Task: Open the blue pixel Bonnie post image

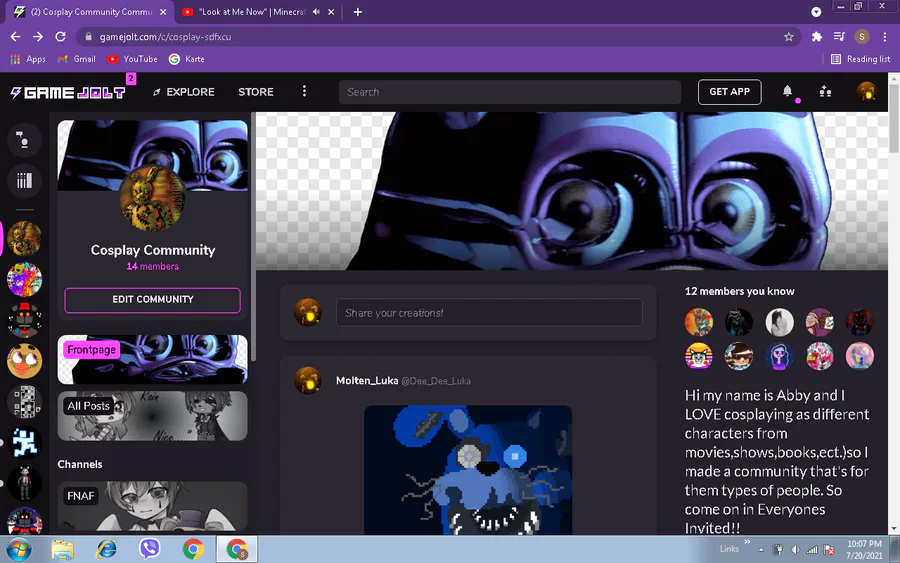Action: (468, 470)
